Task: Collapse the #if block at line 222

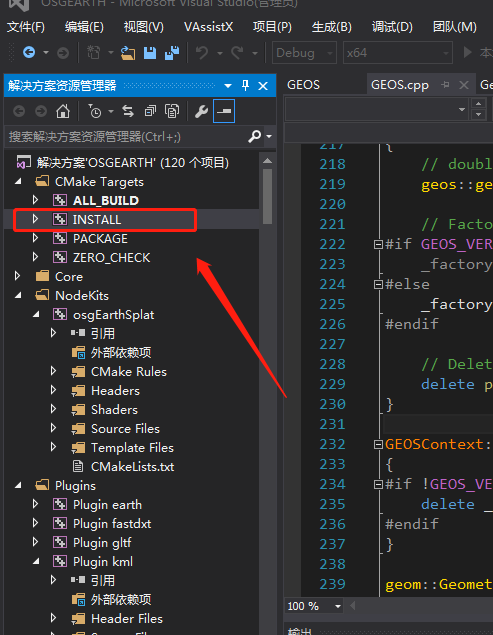Action: pos(378,244)
